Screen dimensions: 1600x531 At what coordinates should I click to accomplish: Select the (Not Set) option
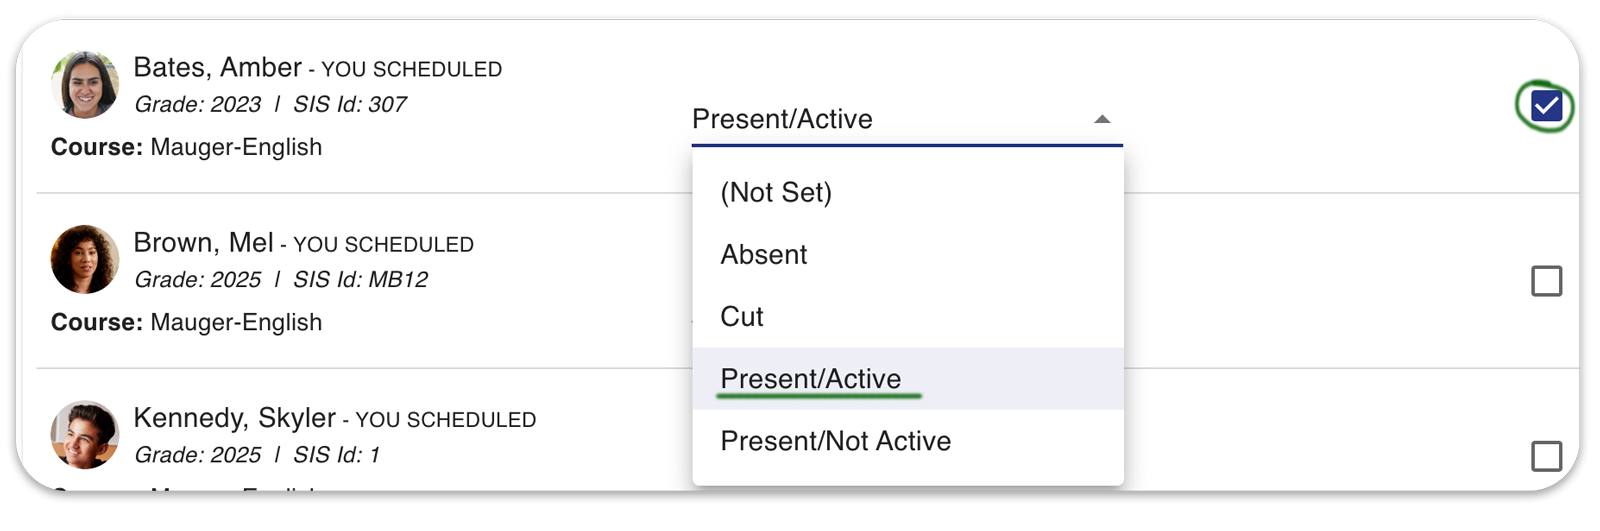coord(908,192)
